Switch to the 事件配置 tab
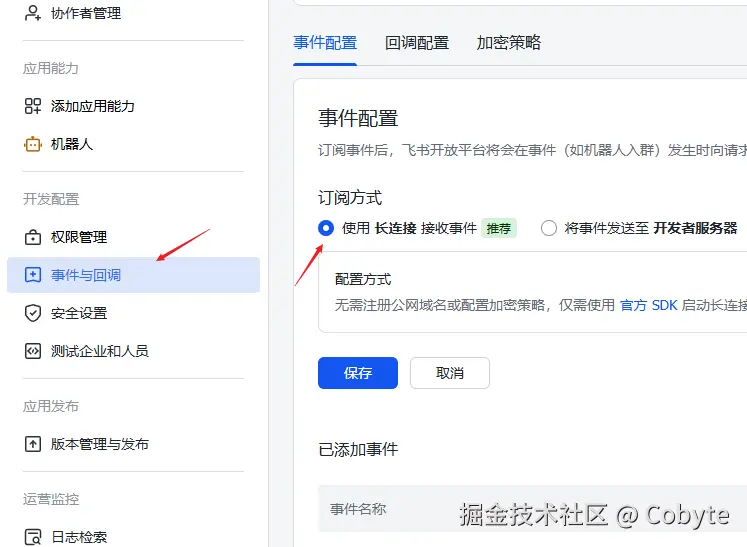The width and height of the screenshot is (747, 547). tap(325, 43)
